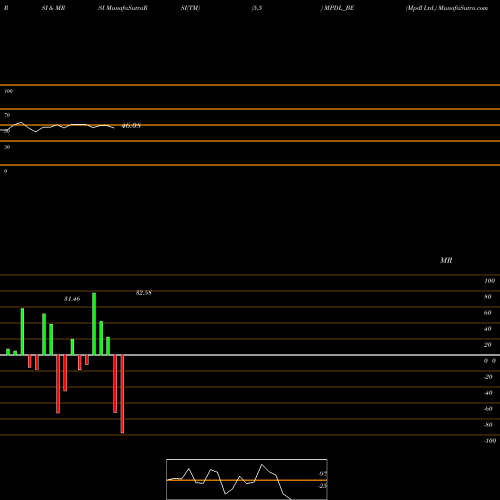This screenshot has height=500, width=500.
Task: Click the RSI axis label 100
Action: [x=8, y=91]
